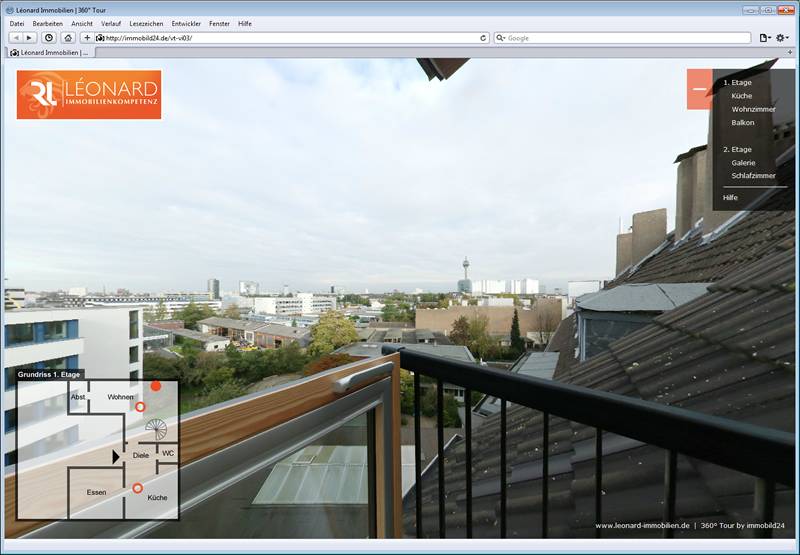
Task: Click the browser forward arrow
Action: tap(29, 38)
